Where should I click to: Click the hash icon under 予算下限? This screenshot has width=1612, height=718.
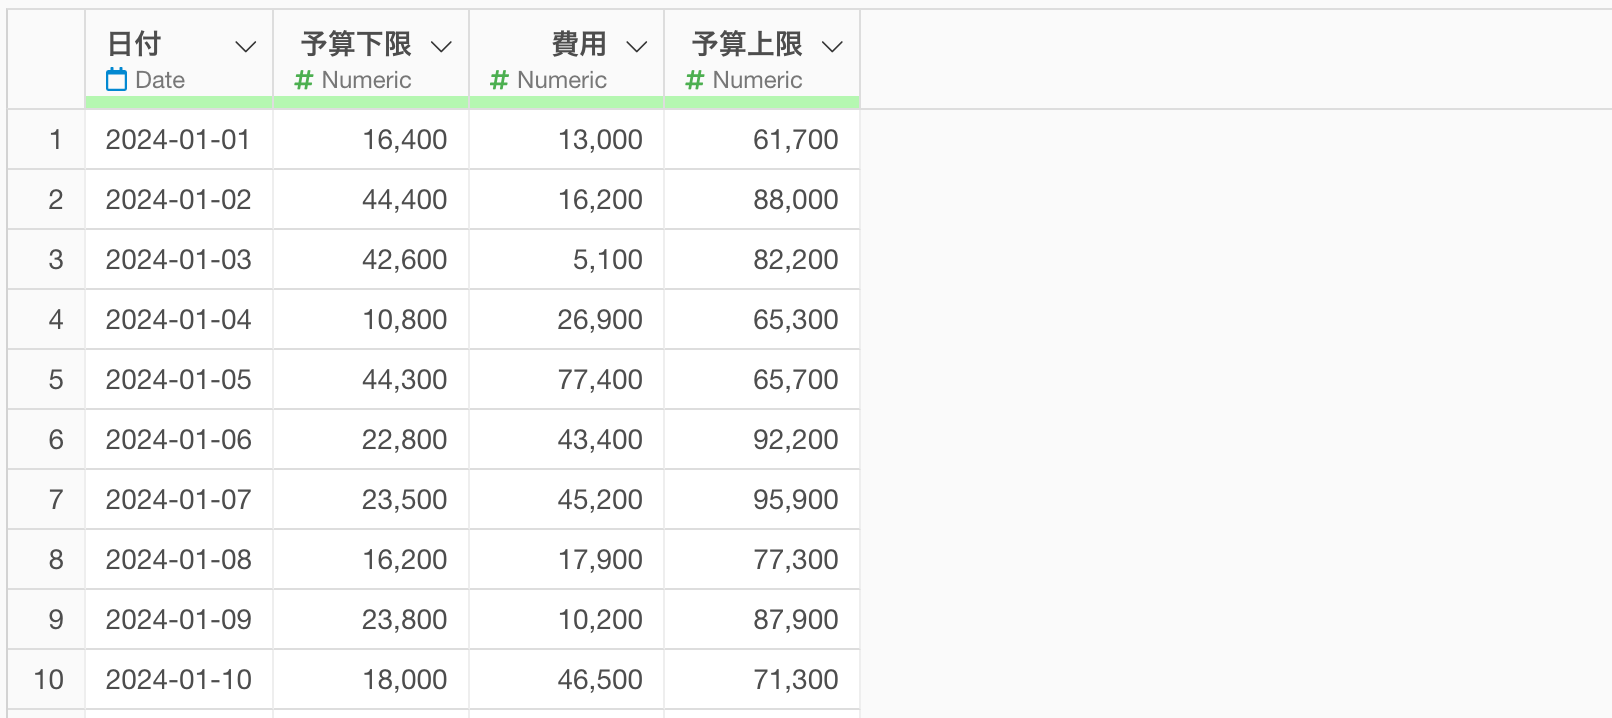point(304,80)
